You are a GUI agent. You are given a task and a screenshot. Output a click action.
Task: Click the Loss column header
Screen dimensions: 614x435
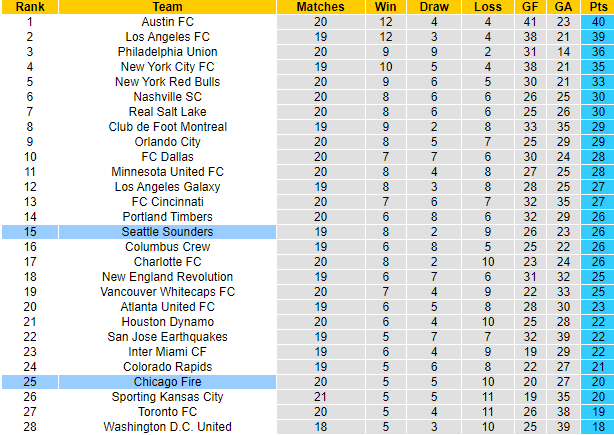point(486,6)
